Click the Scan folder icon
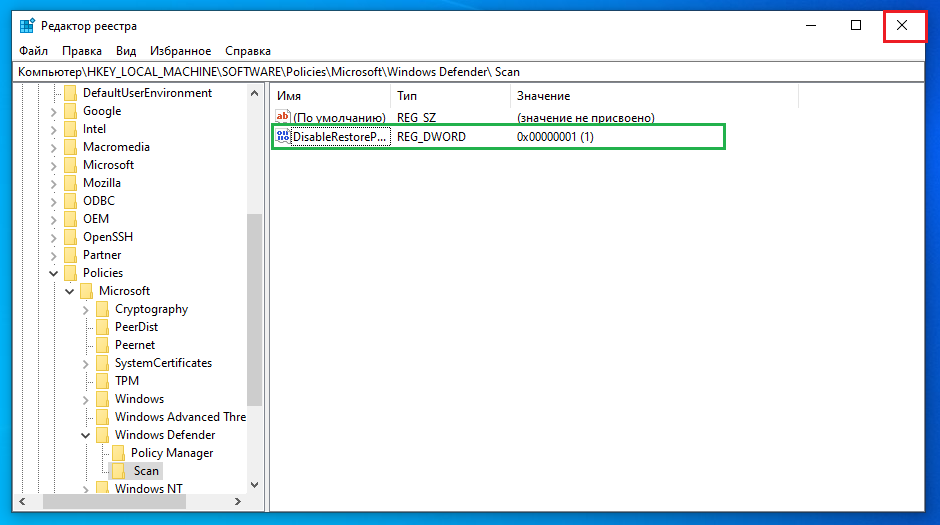 tap(119, 470)
